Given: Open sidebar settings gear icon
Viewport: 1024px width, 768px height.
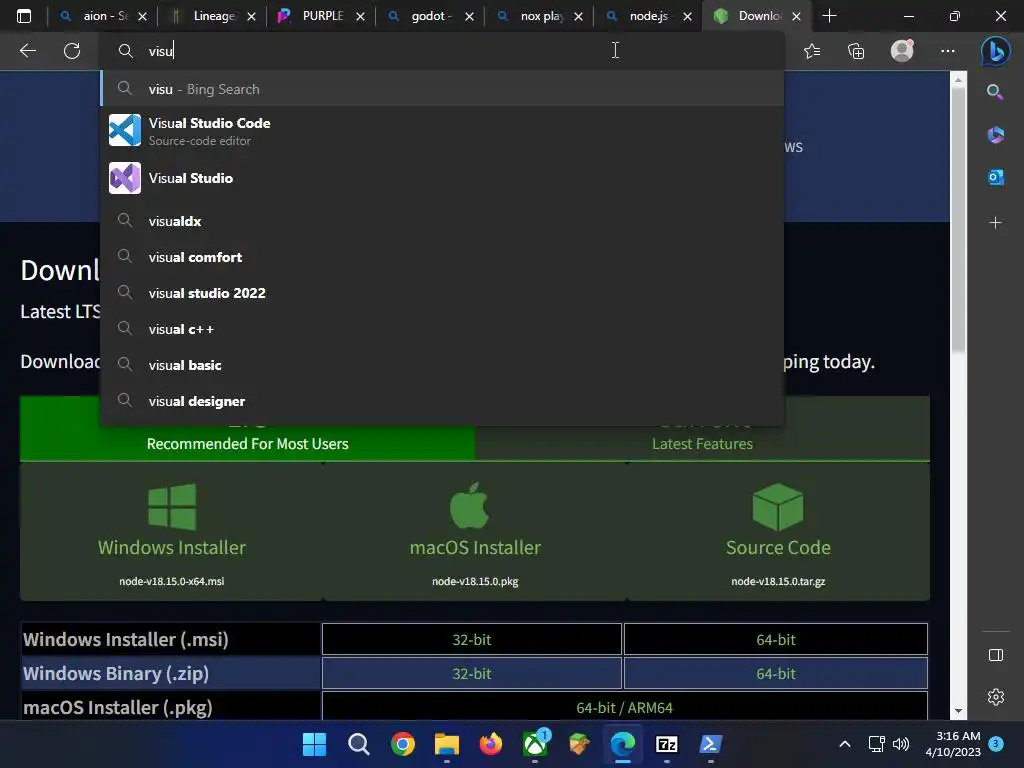Looking at the screenshot, I should tap(995, 697).
